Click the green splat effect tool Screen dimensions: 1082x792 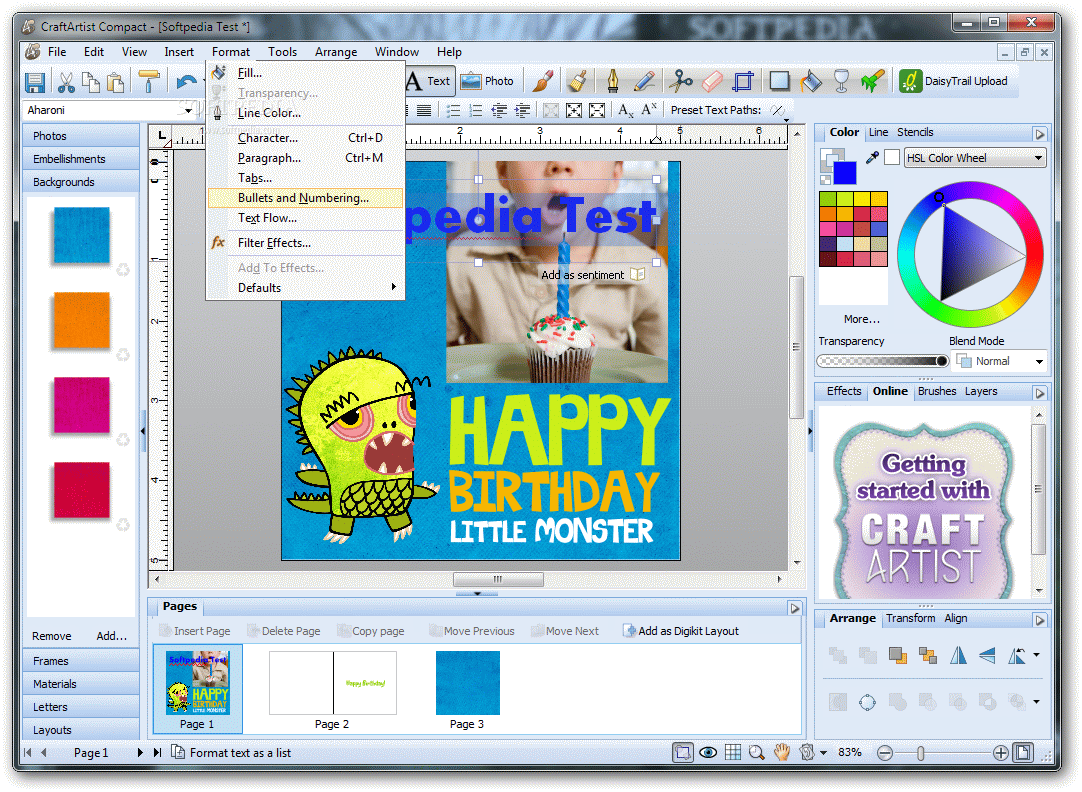click(x=872, y=81)
